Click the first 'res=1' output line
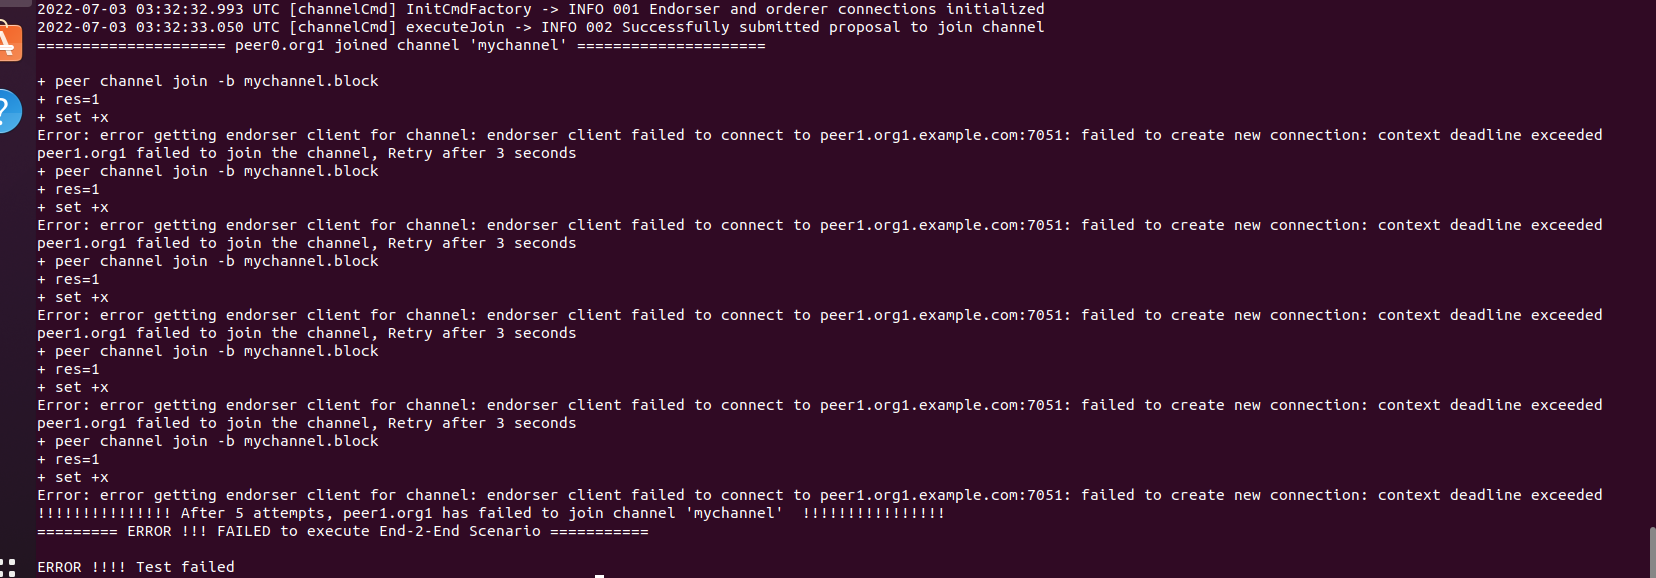Image resolution: width=1656 pixels, height=578 pixels. (x=68, y=99)
